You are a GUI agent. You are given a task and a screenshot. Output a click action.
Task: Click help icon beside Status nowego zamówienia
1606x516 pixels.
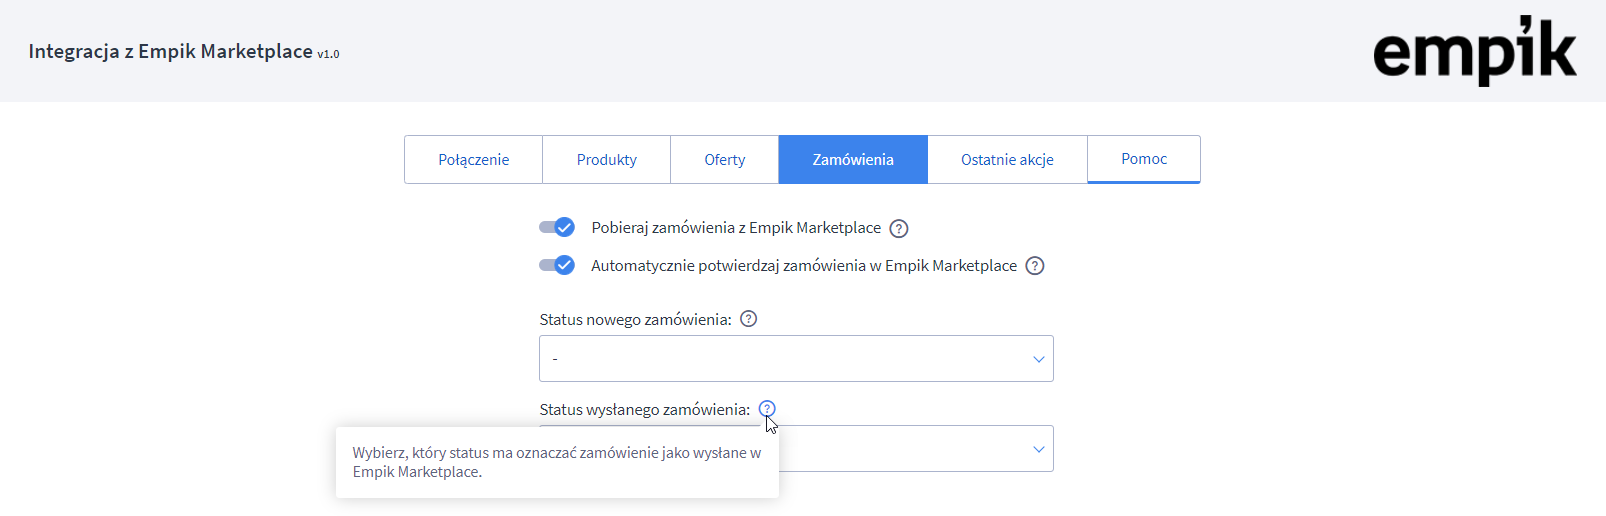748,319
